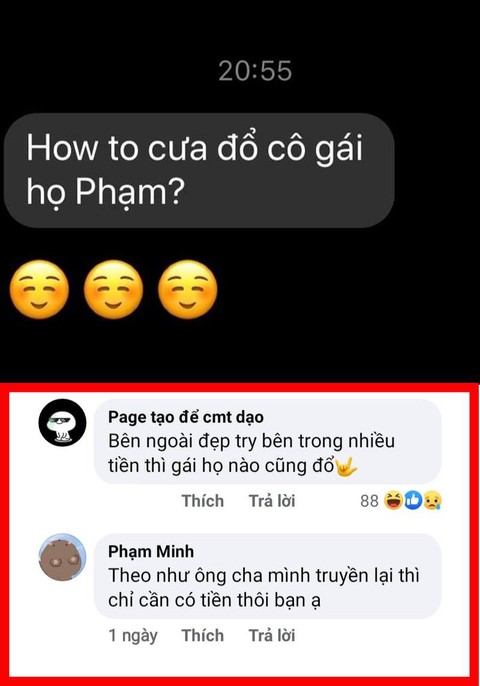Viewport: 480px width, 686px height.
Task: Click the crying Sad reaction icon
Action: tap(432, 500)
